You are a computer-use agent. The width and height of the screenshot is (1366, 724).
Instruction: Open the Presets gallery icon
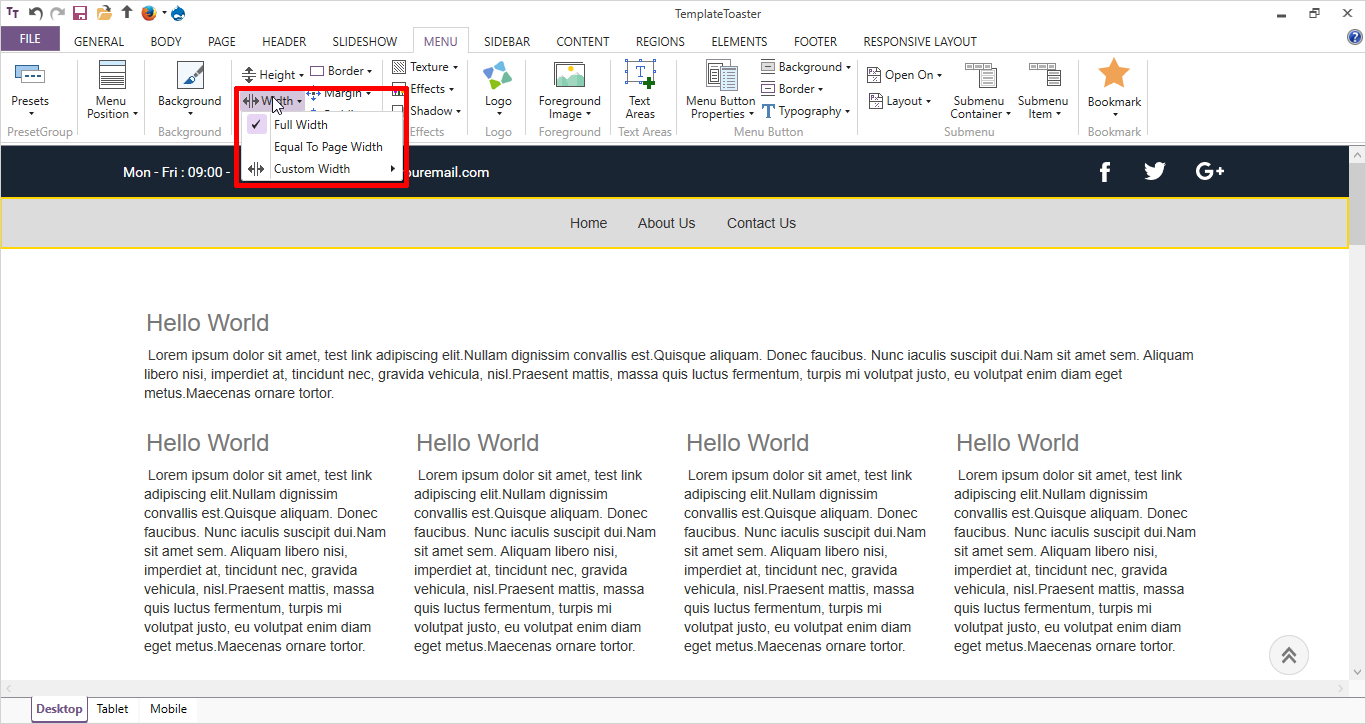pos(30,76)
